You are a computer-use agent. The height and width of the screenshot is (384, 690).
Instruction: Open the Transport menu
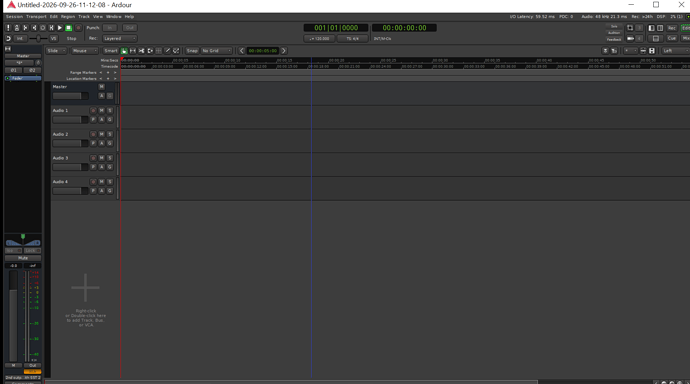36,17
